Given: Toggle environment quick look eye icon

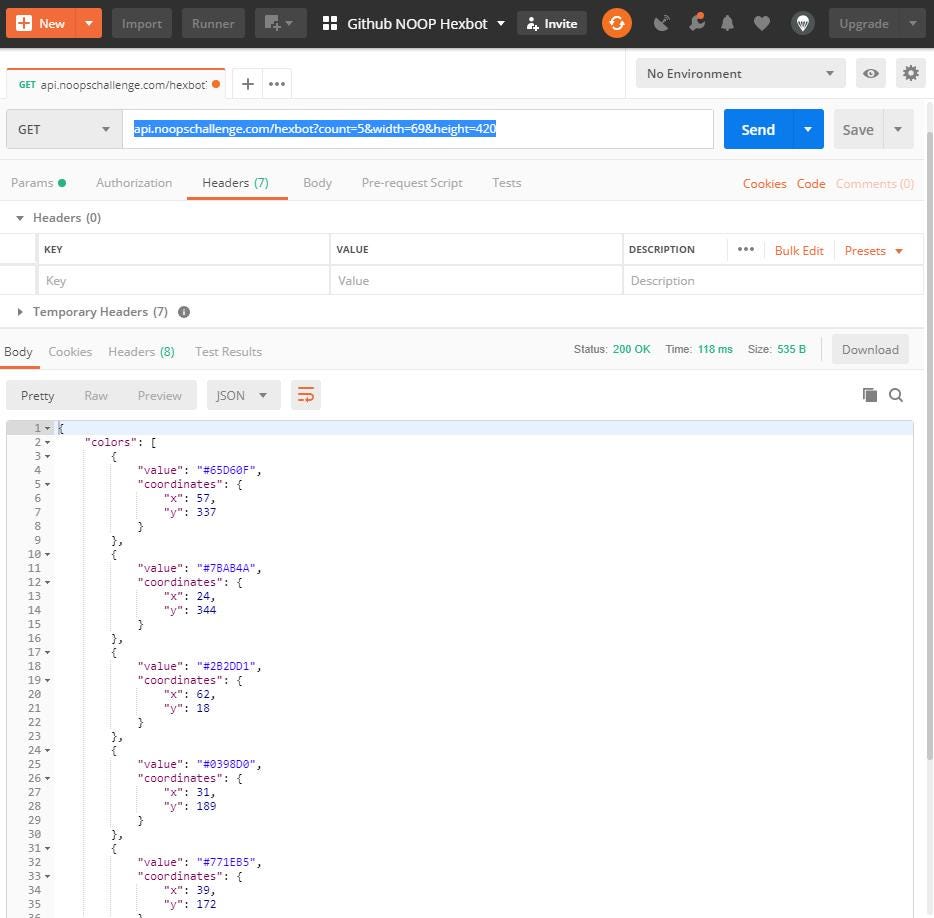Looking at the screenshot, I should click(871, 73).
